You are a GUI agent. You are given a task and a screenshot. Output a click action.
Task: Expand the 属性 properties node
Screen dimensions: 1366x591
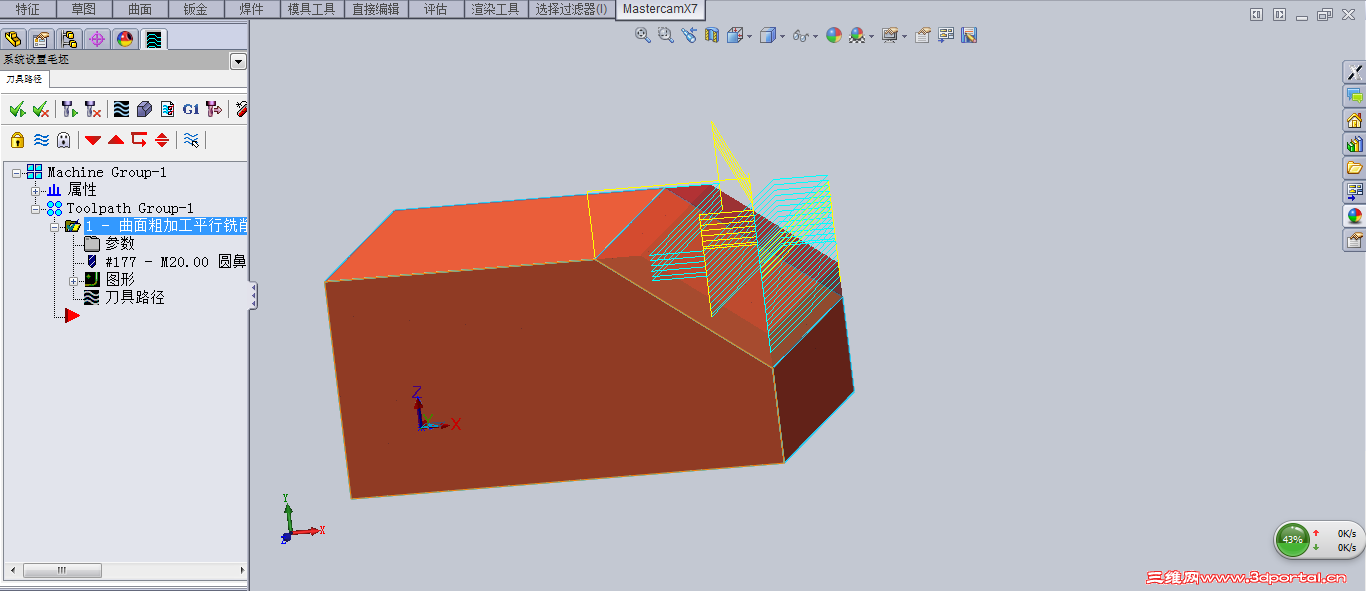(x=36, y=190)
